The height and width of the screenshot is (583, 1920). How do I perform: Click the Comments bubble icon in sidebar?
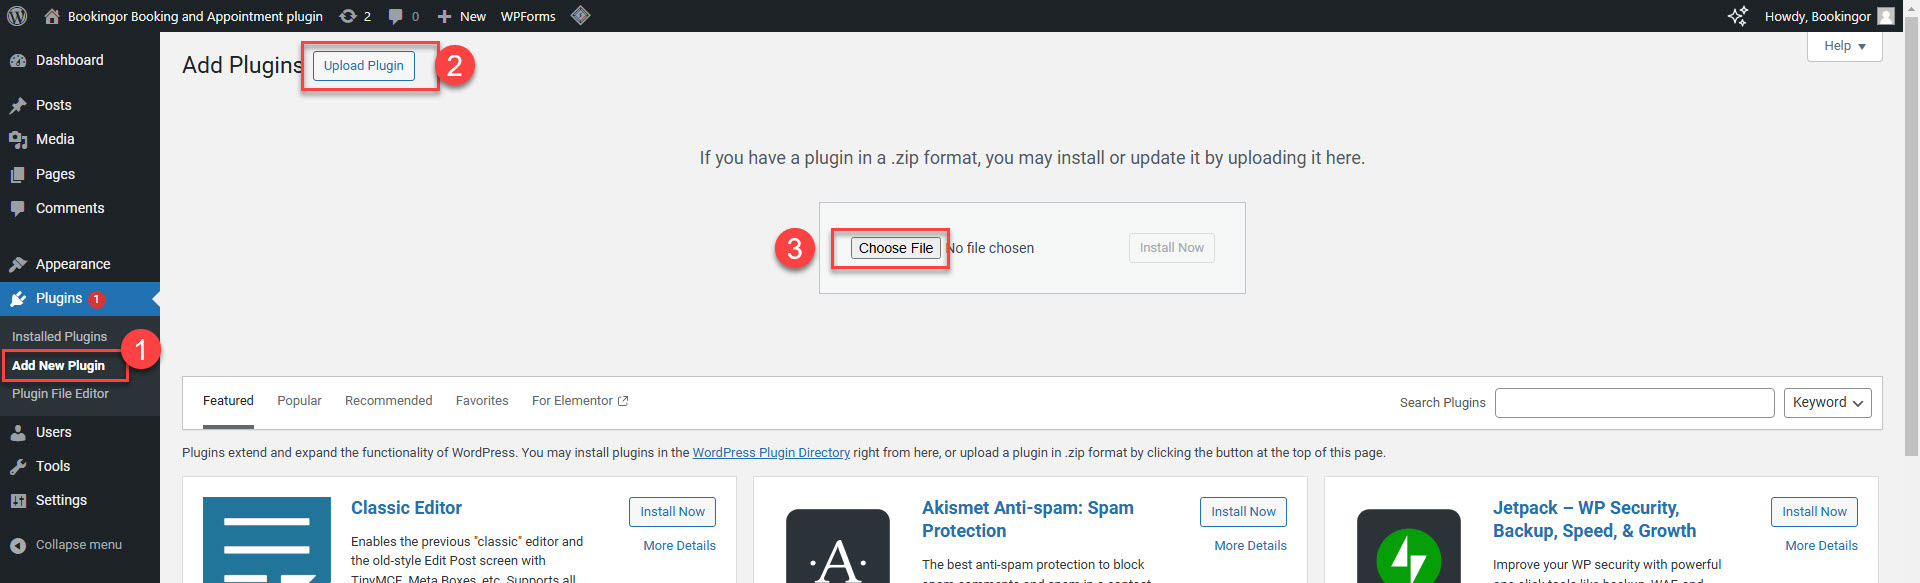[x=18, y=209]
